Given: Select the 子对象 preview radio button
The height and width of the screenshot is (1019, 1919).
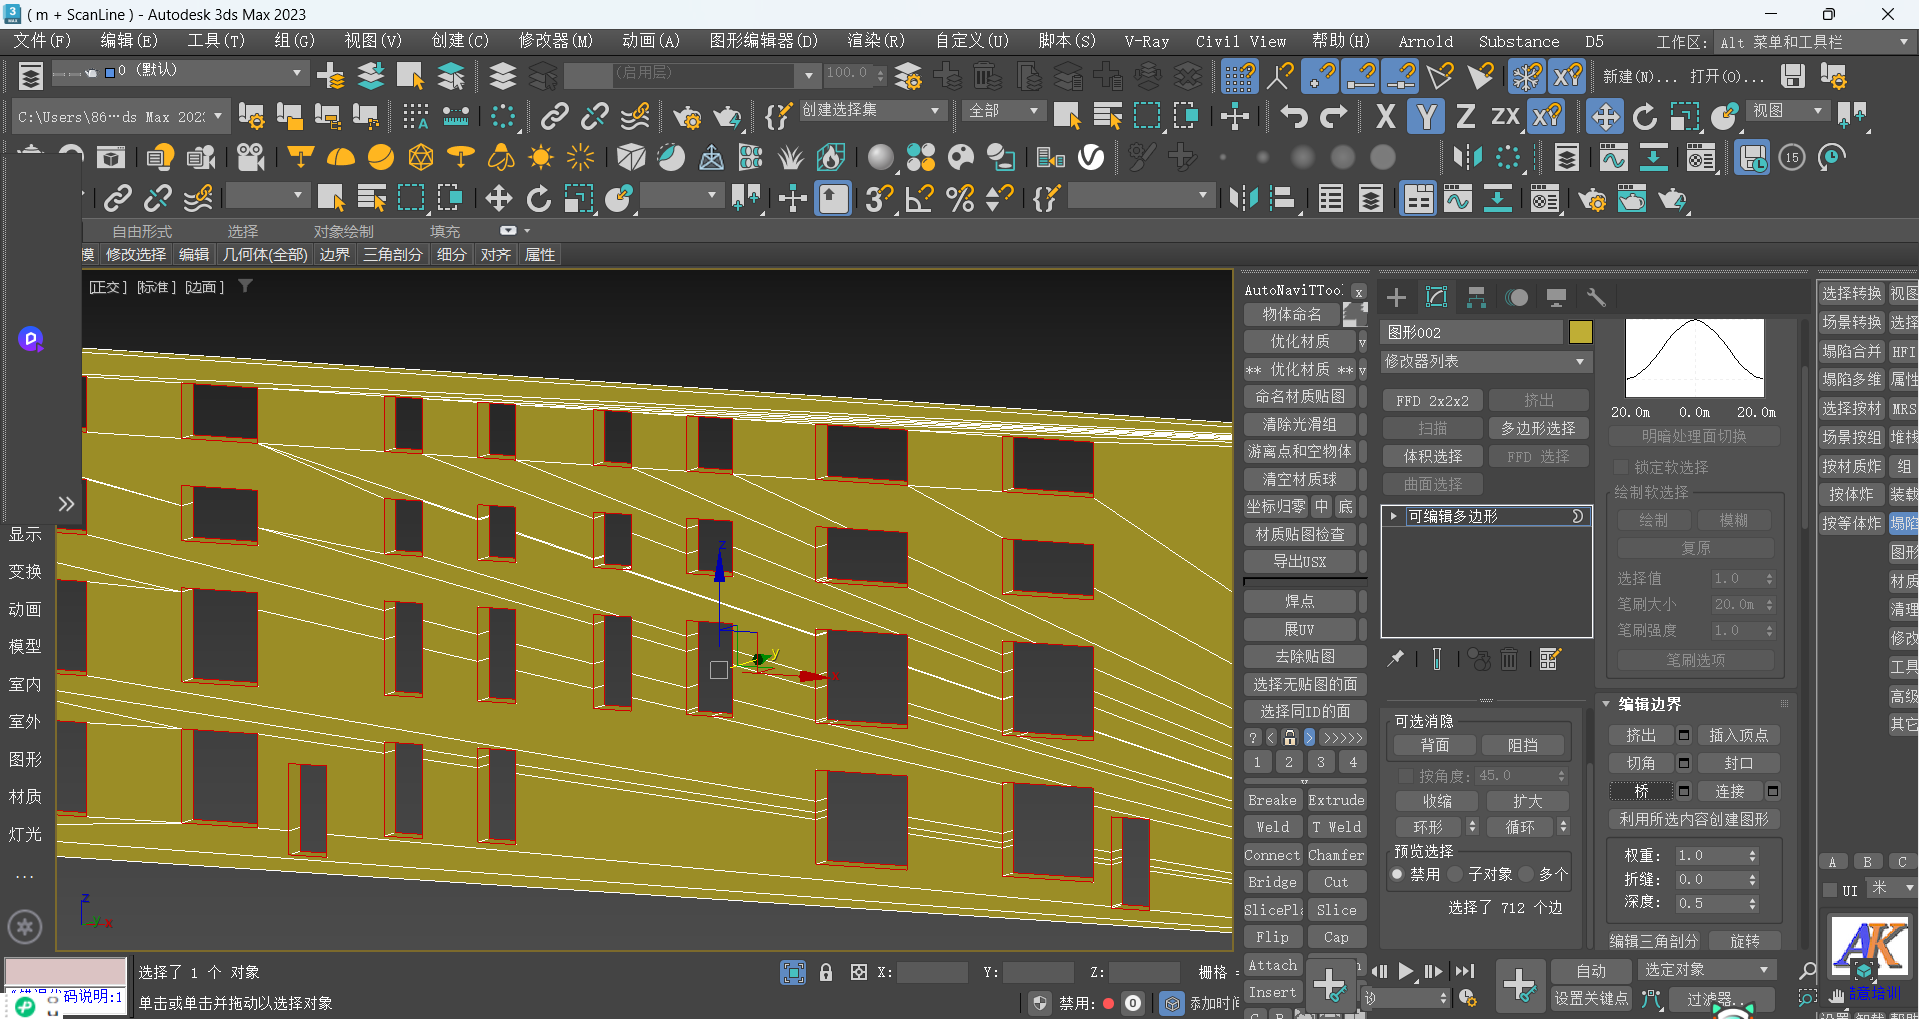Looking at the screenshot, I should tap(1455, 874).
